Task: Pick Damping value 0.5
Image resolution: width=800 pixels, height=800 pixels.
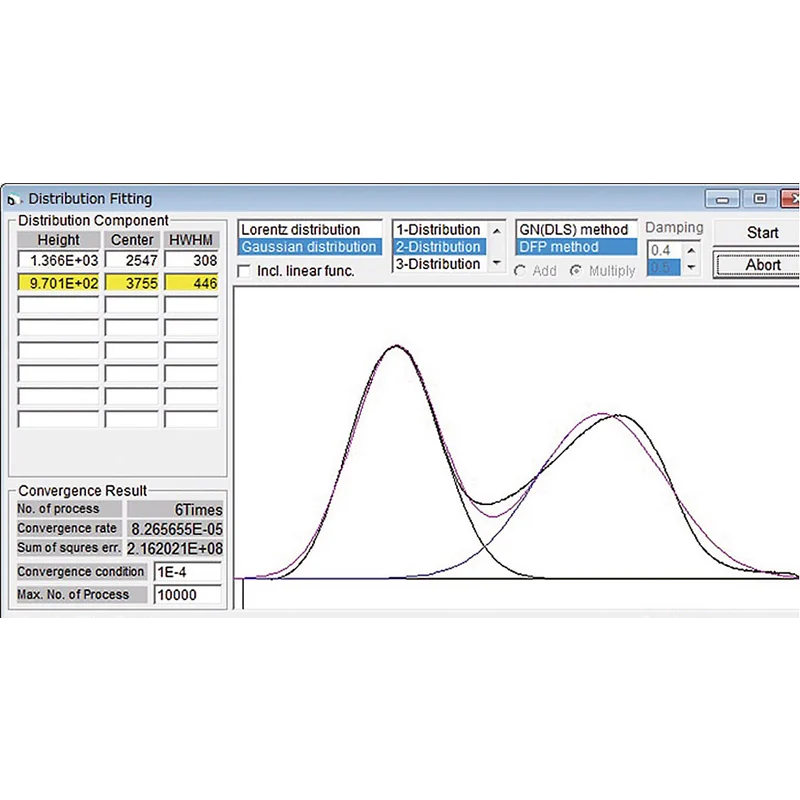Action: [x=664, y=267]
